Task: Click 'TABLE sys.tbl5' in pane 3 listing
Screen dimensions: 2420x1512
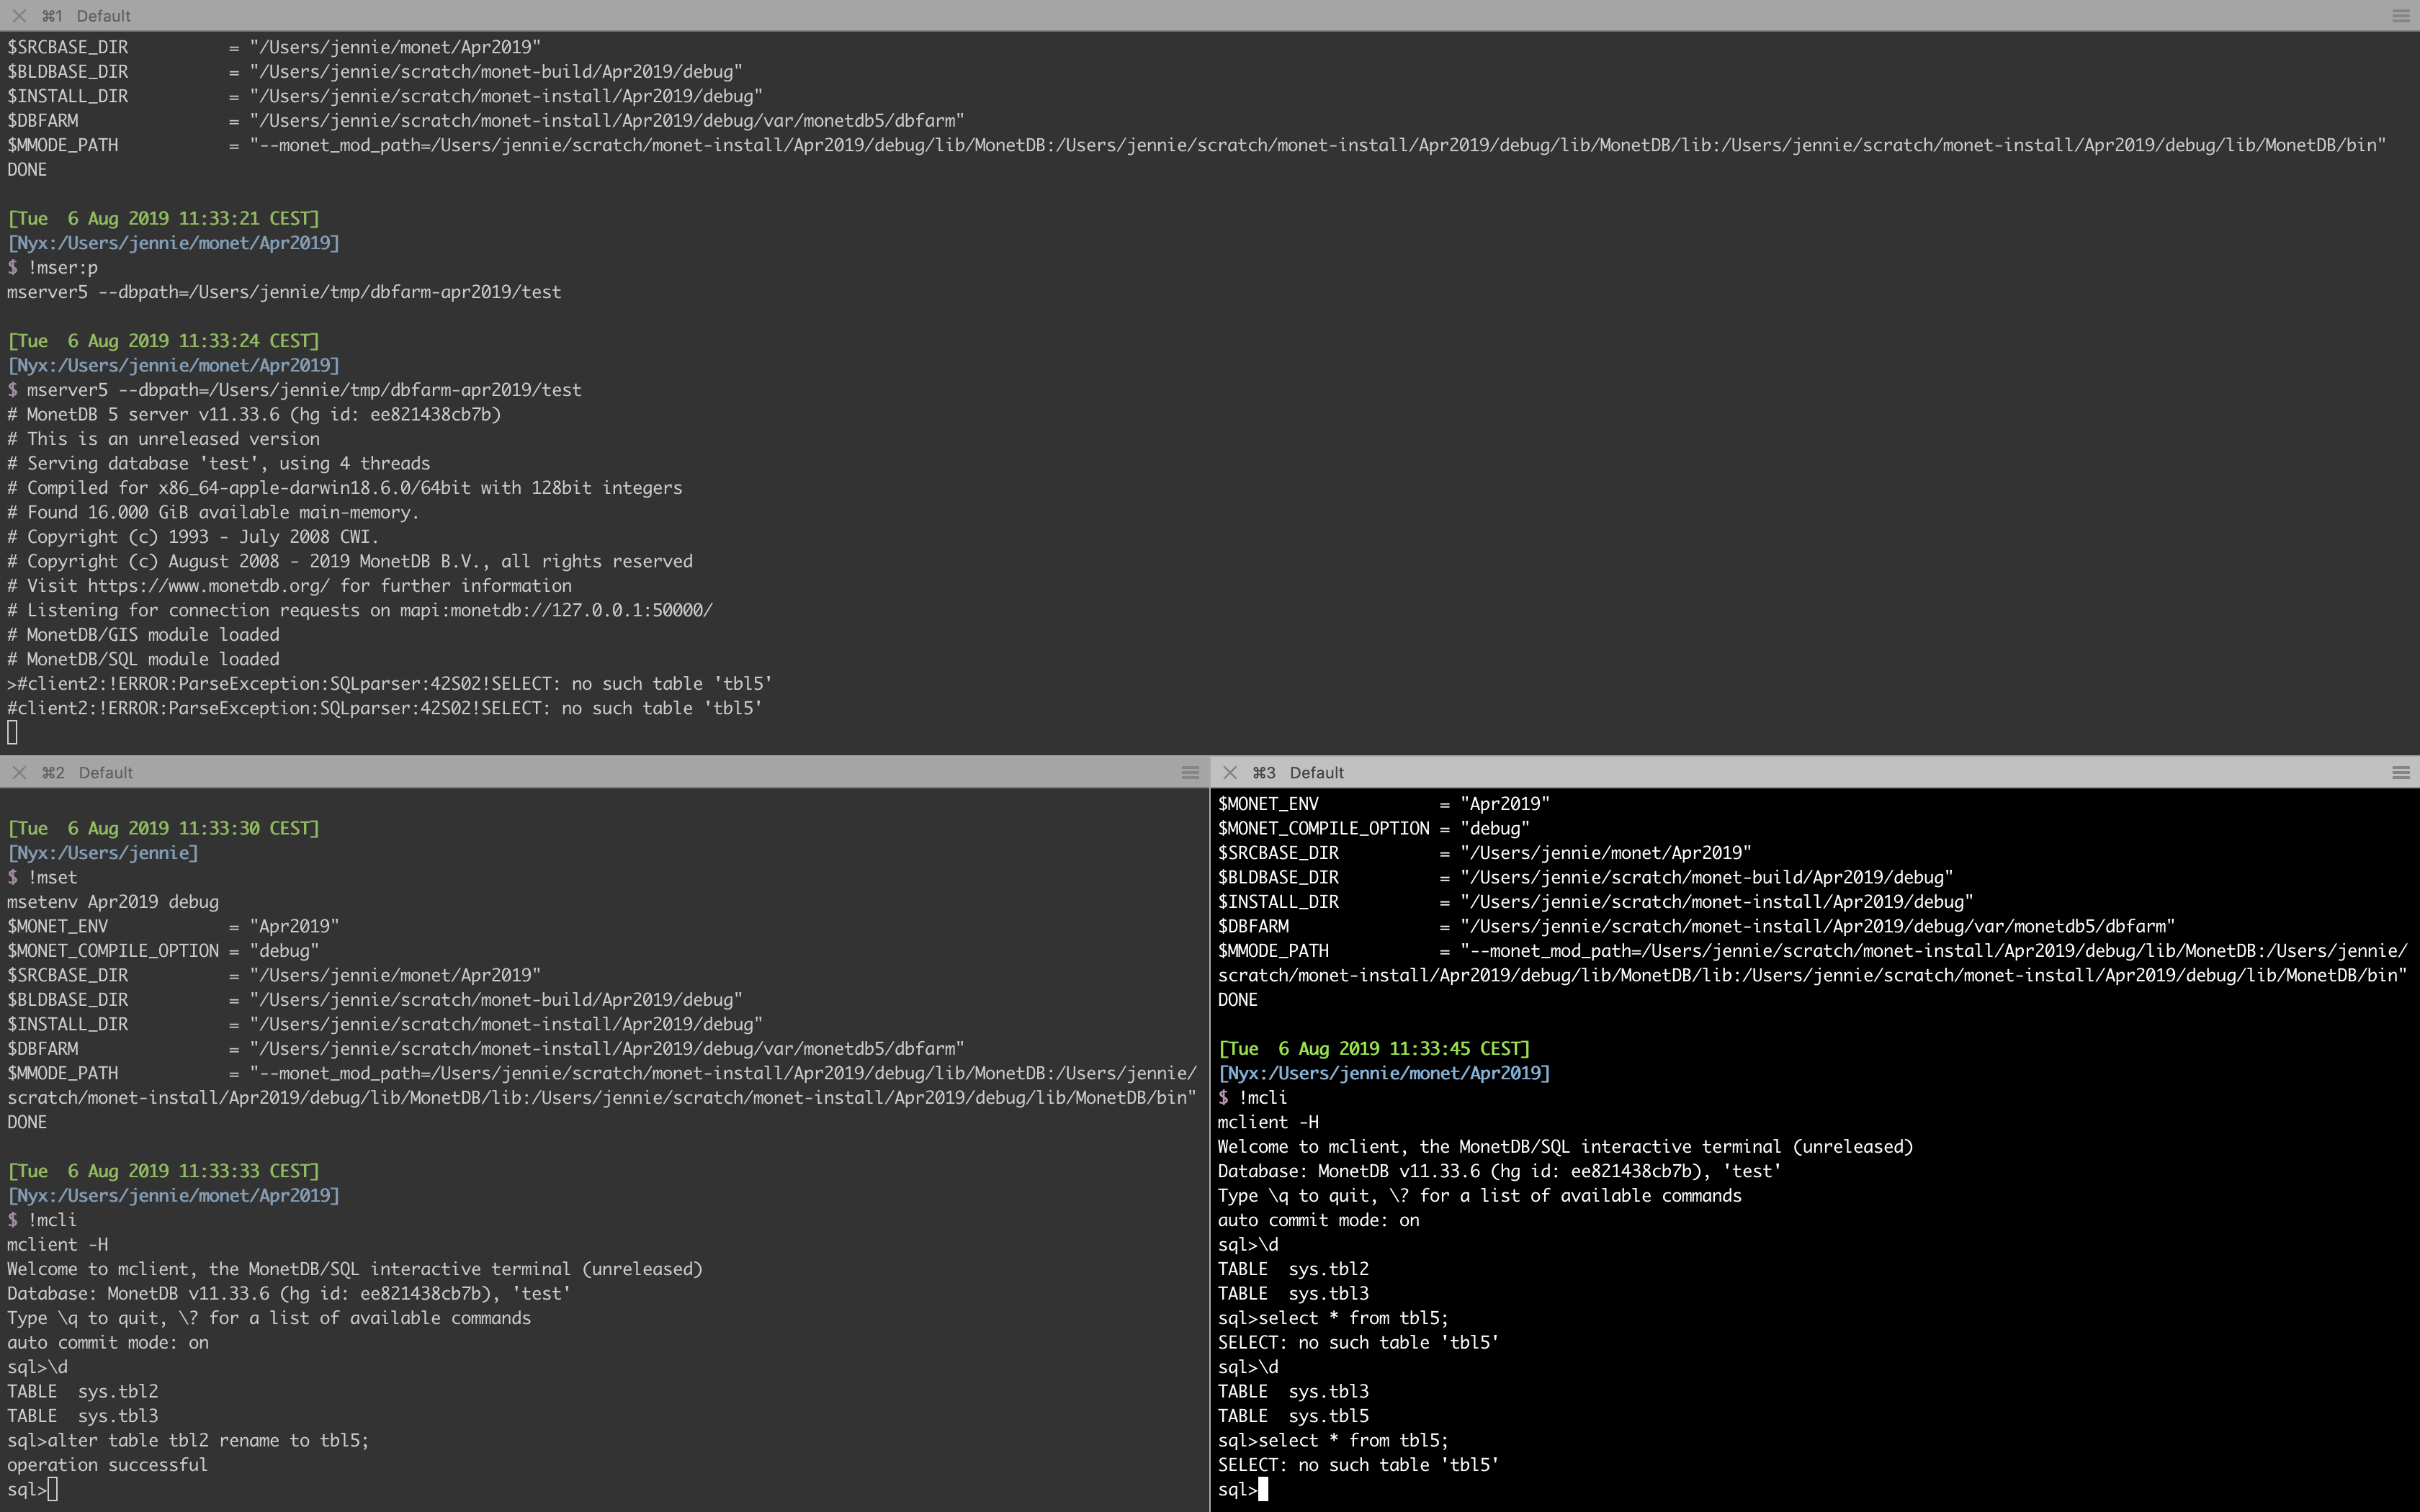Action: (x=1293, y=1416)
